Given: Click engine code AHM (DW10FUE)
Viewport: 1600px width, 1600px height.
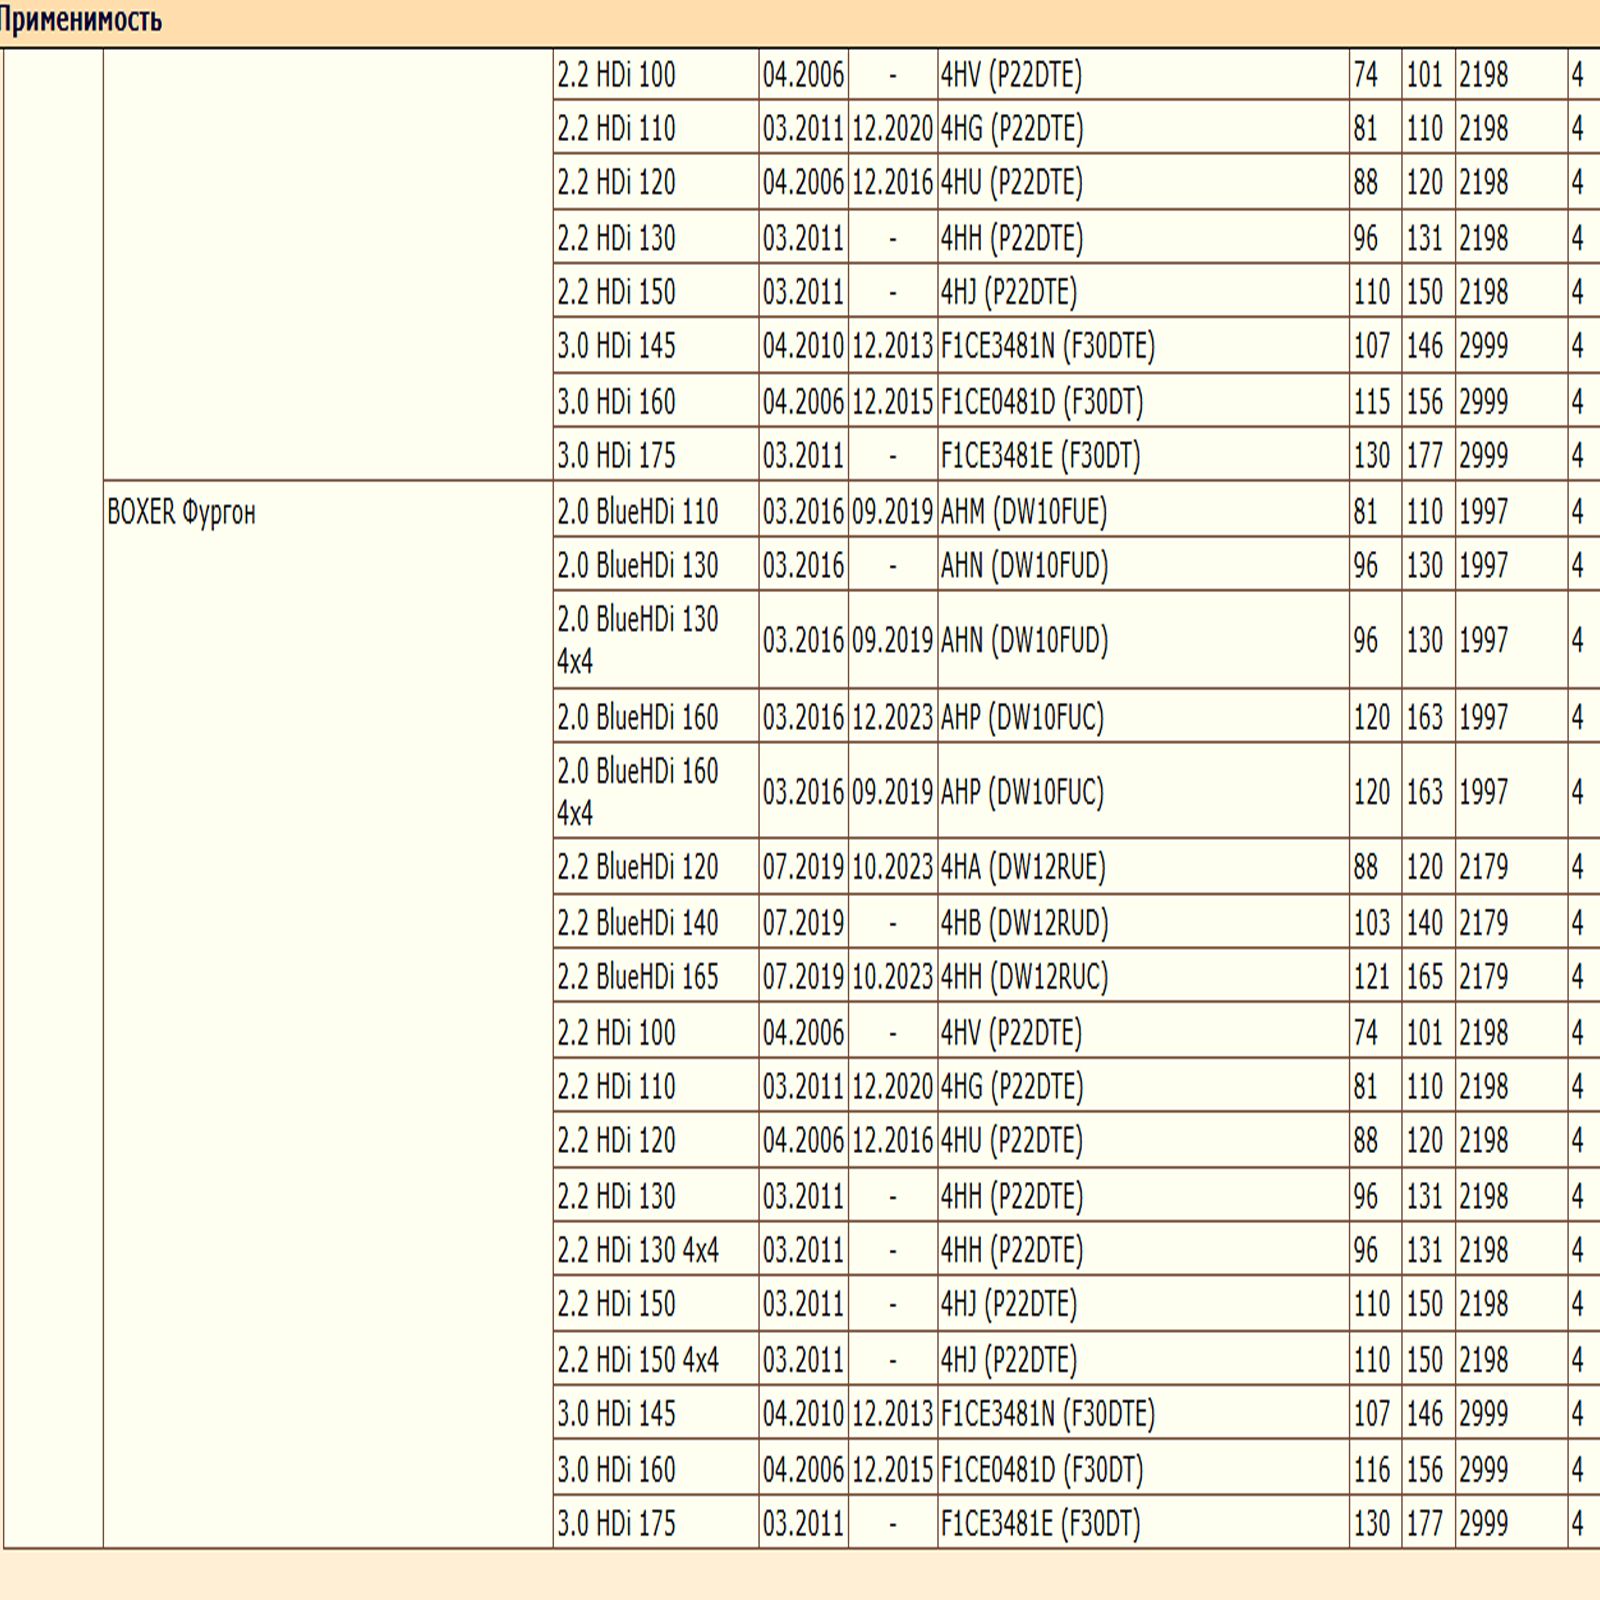Looking at the screenshot, I should click(1023, 512).
